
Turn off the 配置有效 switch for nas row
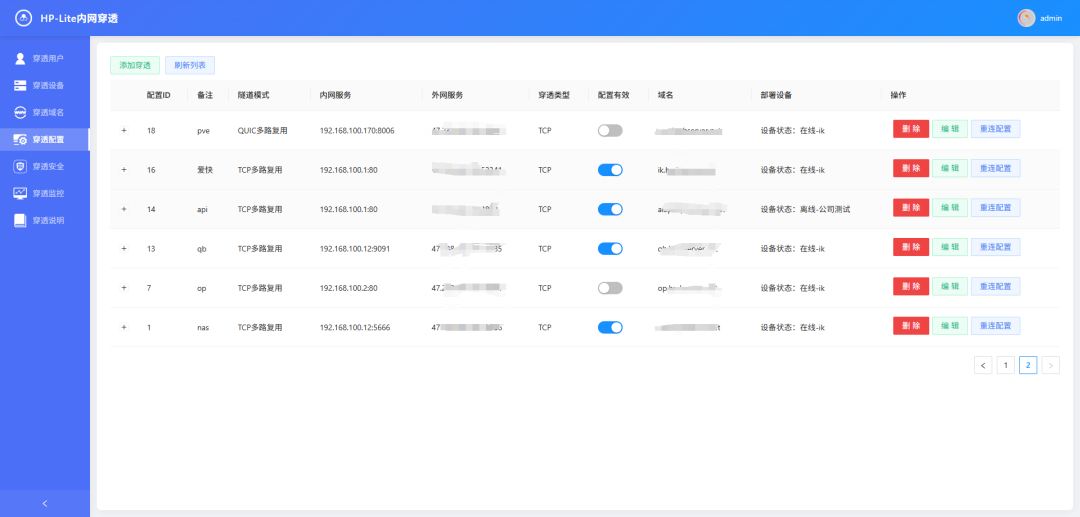click(610, 327)
